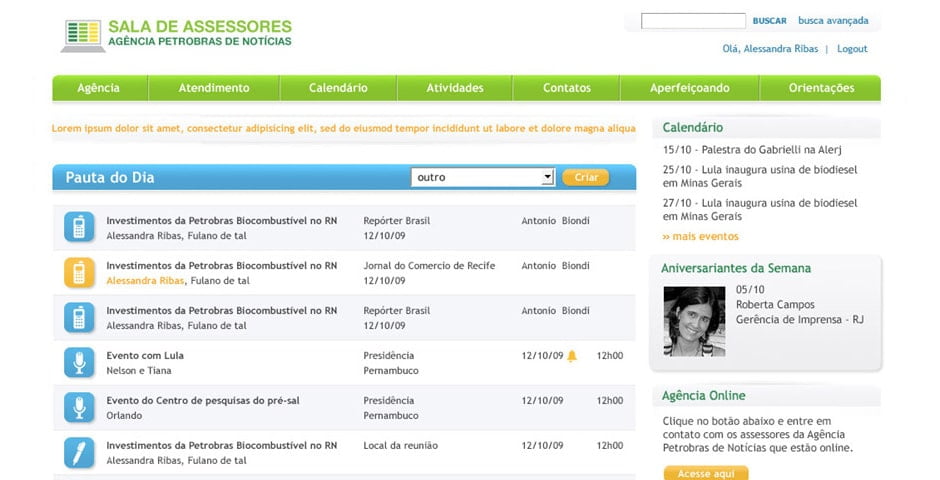Click inside the search input field
This screenshot has width=940, height=480.
pyautogui.click(x=693, y=21)
